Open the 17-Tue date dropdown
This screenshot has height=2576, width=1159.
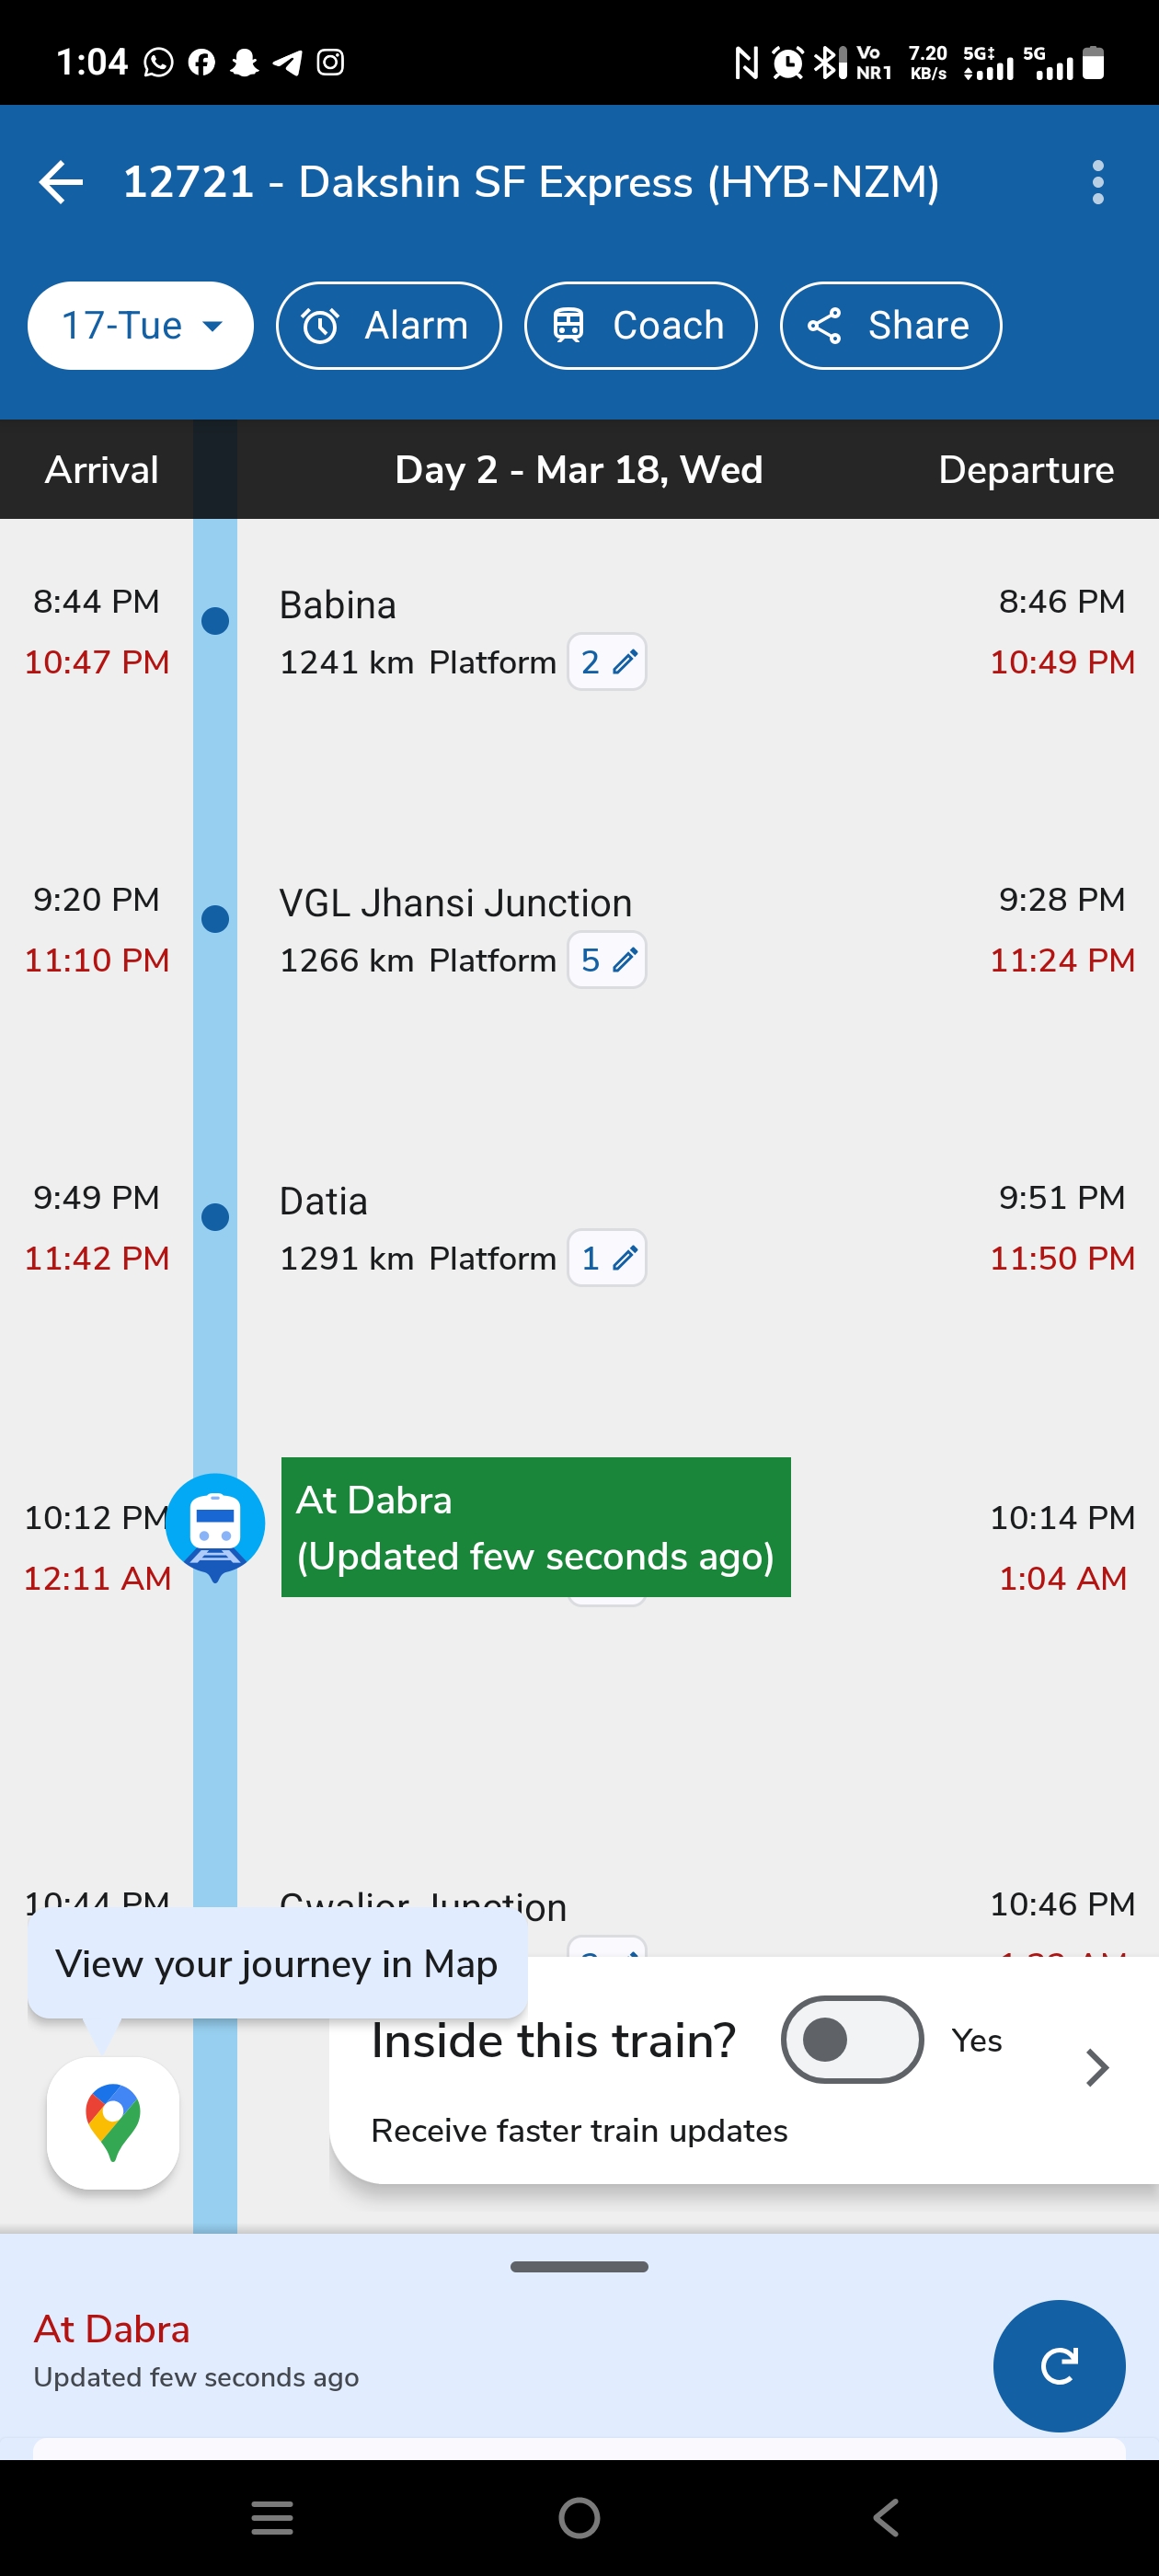tap(140, 326)
